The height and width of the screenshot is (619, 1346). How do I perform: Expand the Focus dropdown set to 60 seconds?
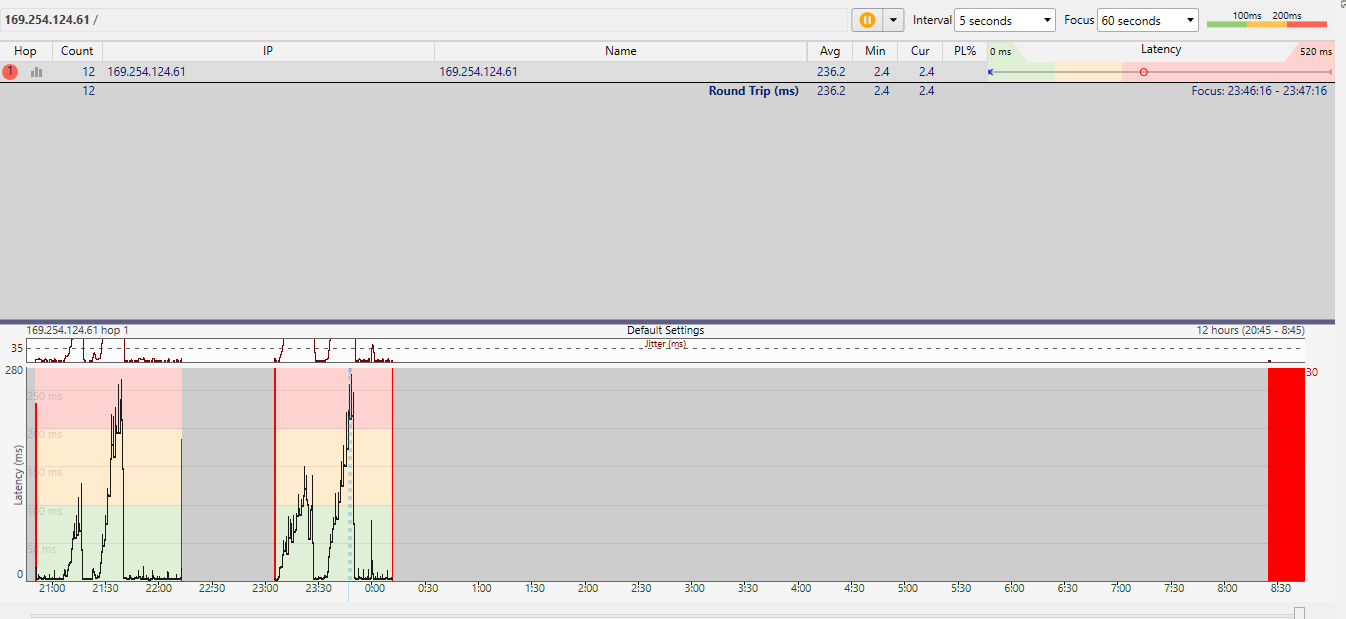[1148, 20]
